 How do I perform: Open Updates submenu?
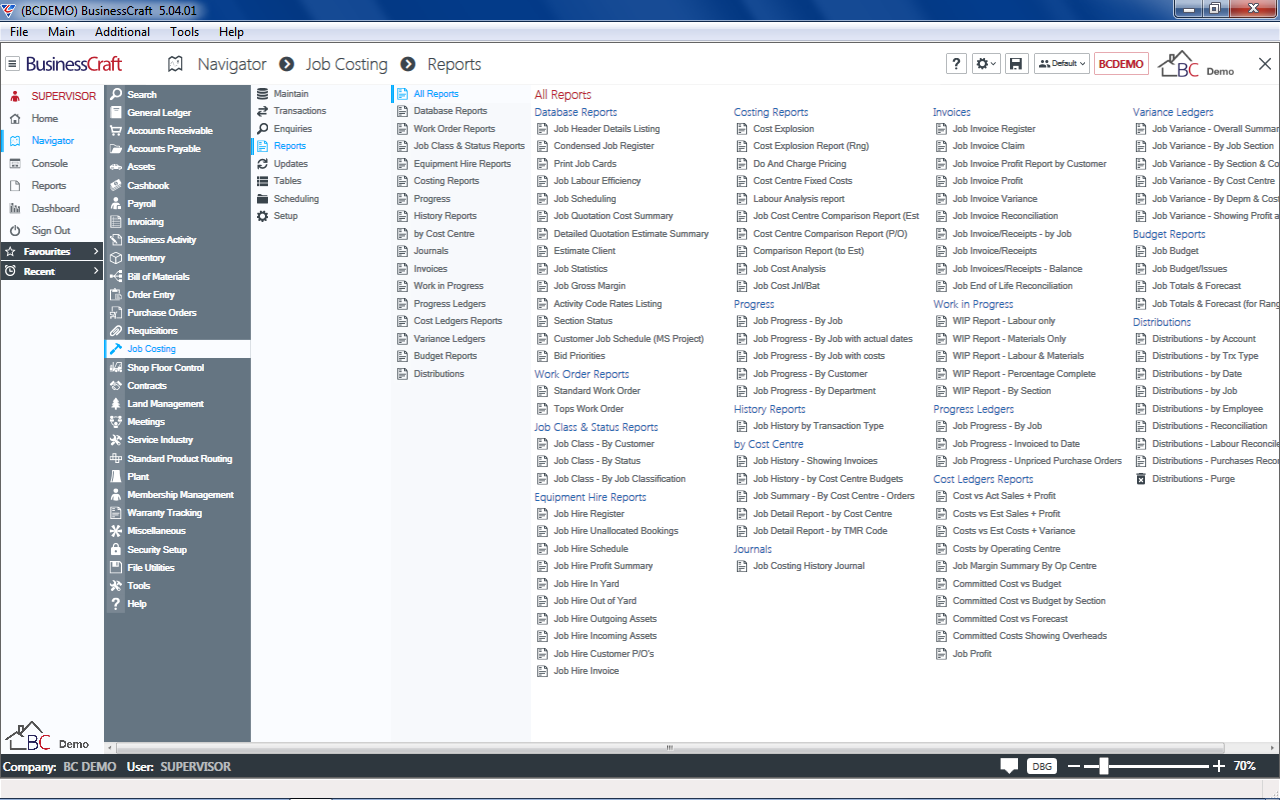291,164
